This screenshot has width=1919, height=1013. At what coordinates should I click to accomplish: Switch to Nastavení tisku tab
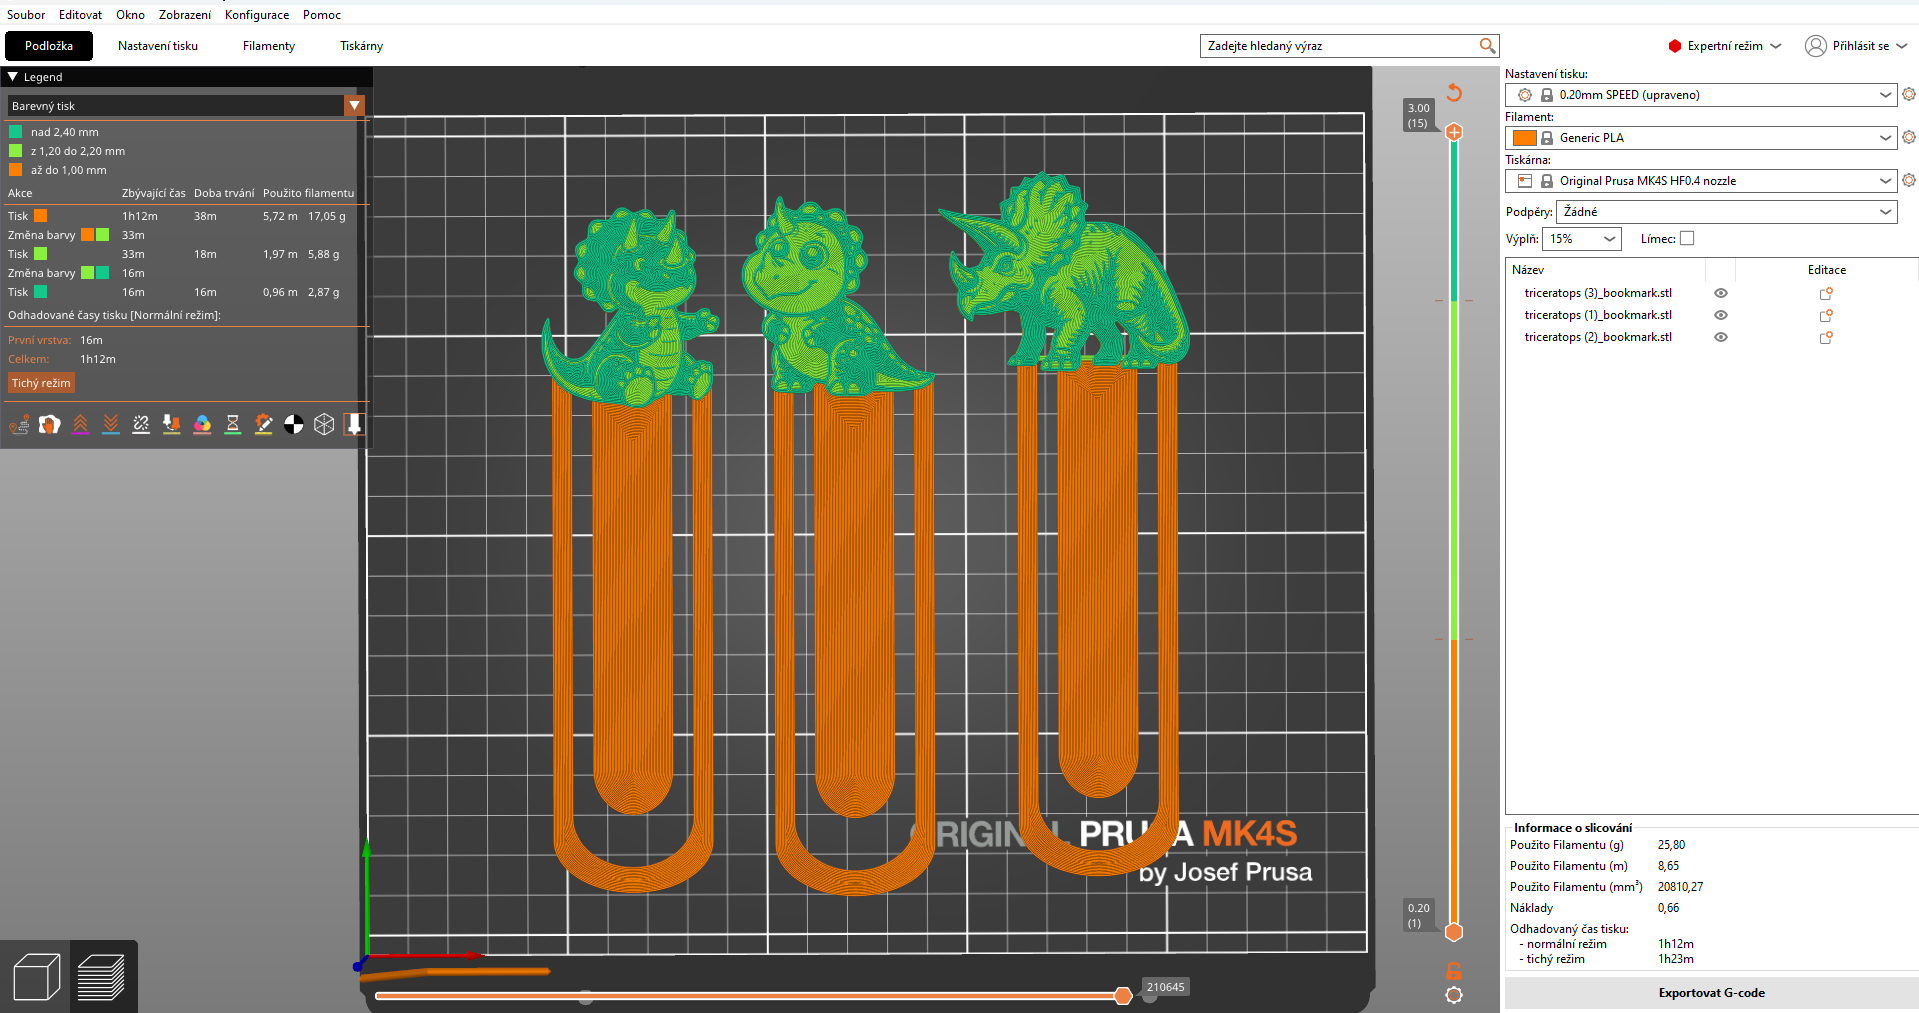tap(158, 46)
